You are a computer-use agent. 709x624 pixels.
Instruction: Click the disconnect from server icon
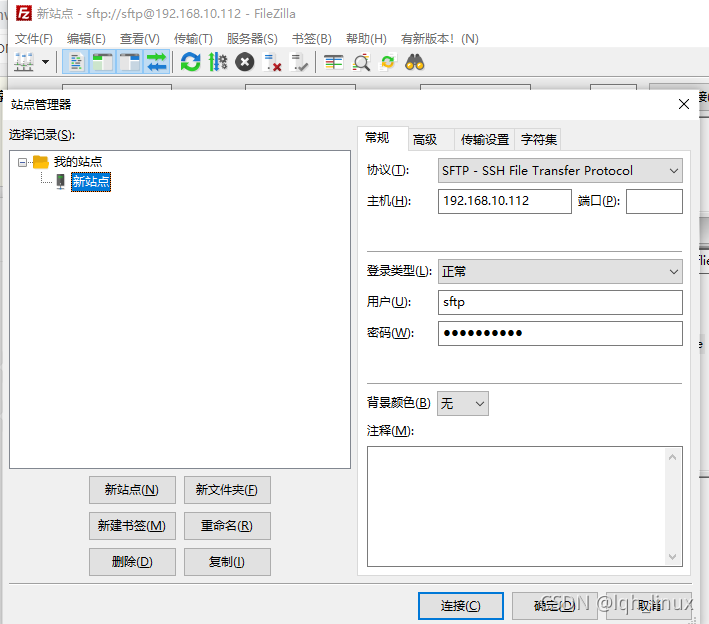[272, 62]
